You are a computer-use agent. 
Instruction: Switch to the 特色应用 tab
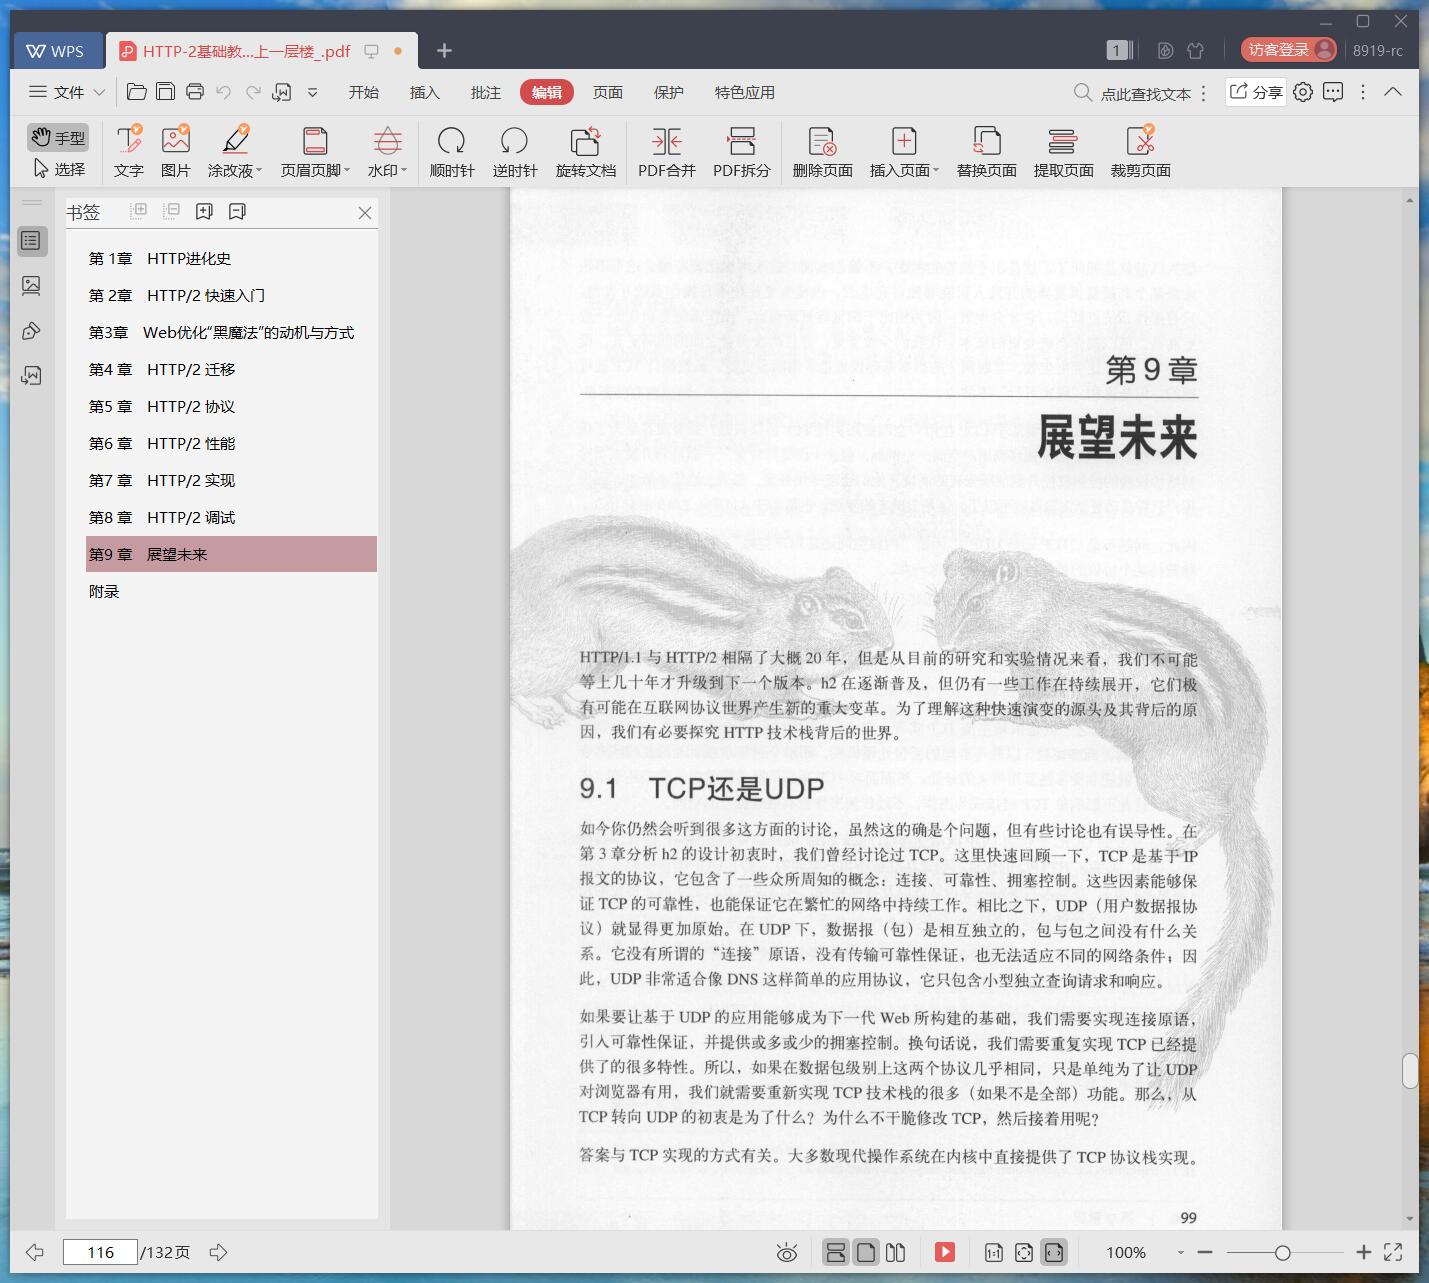coord(745,92)
